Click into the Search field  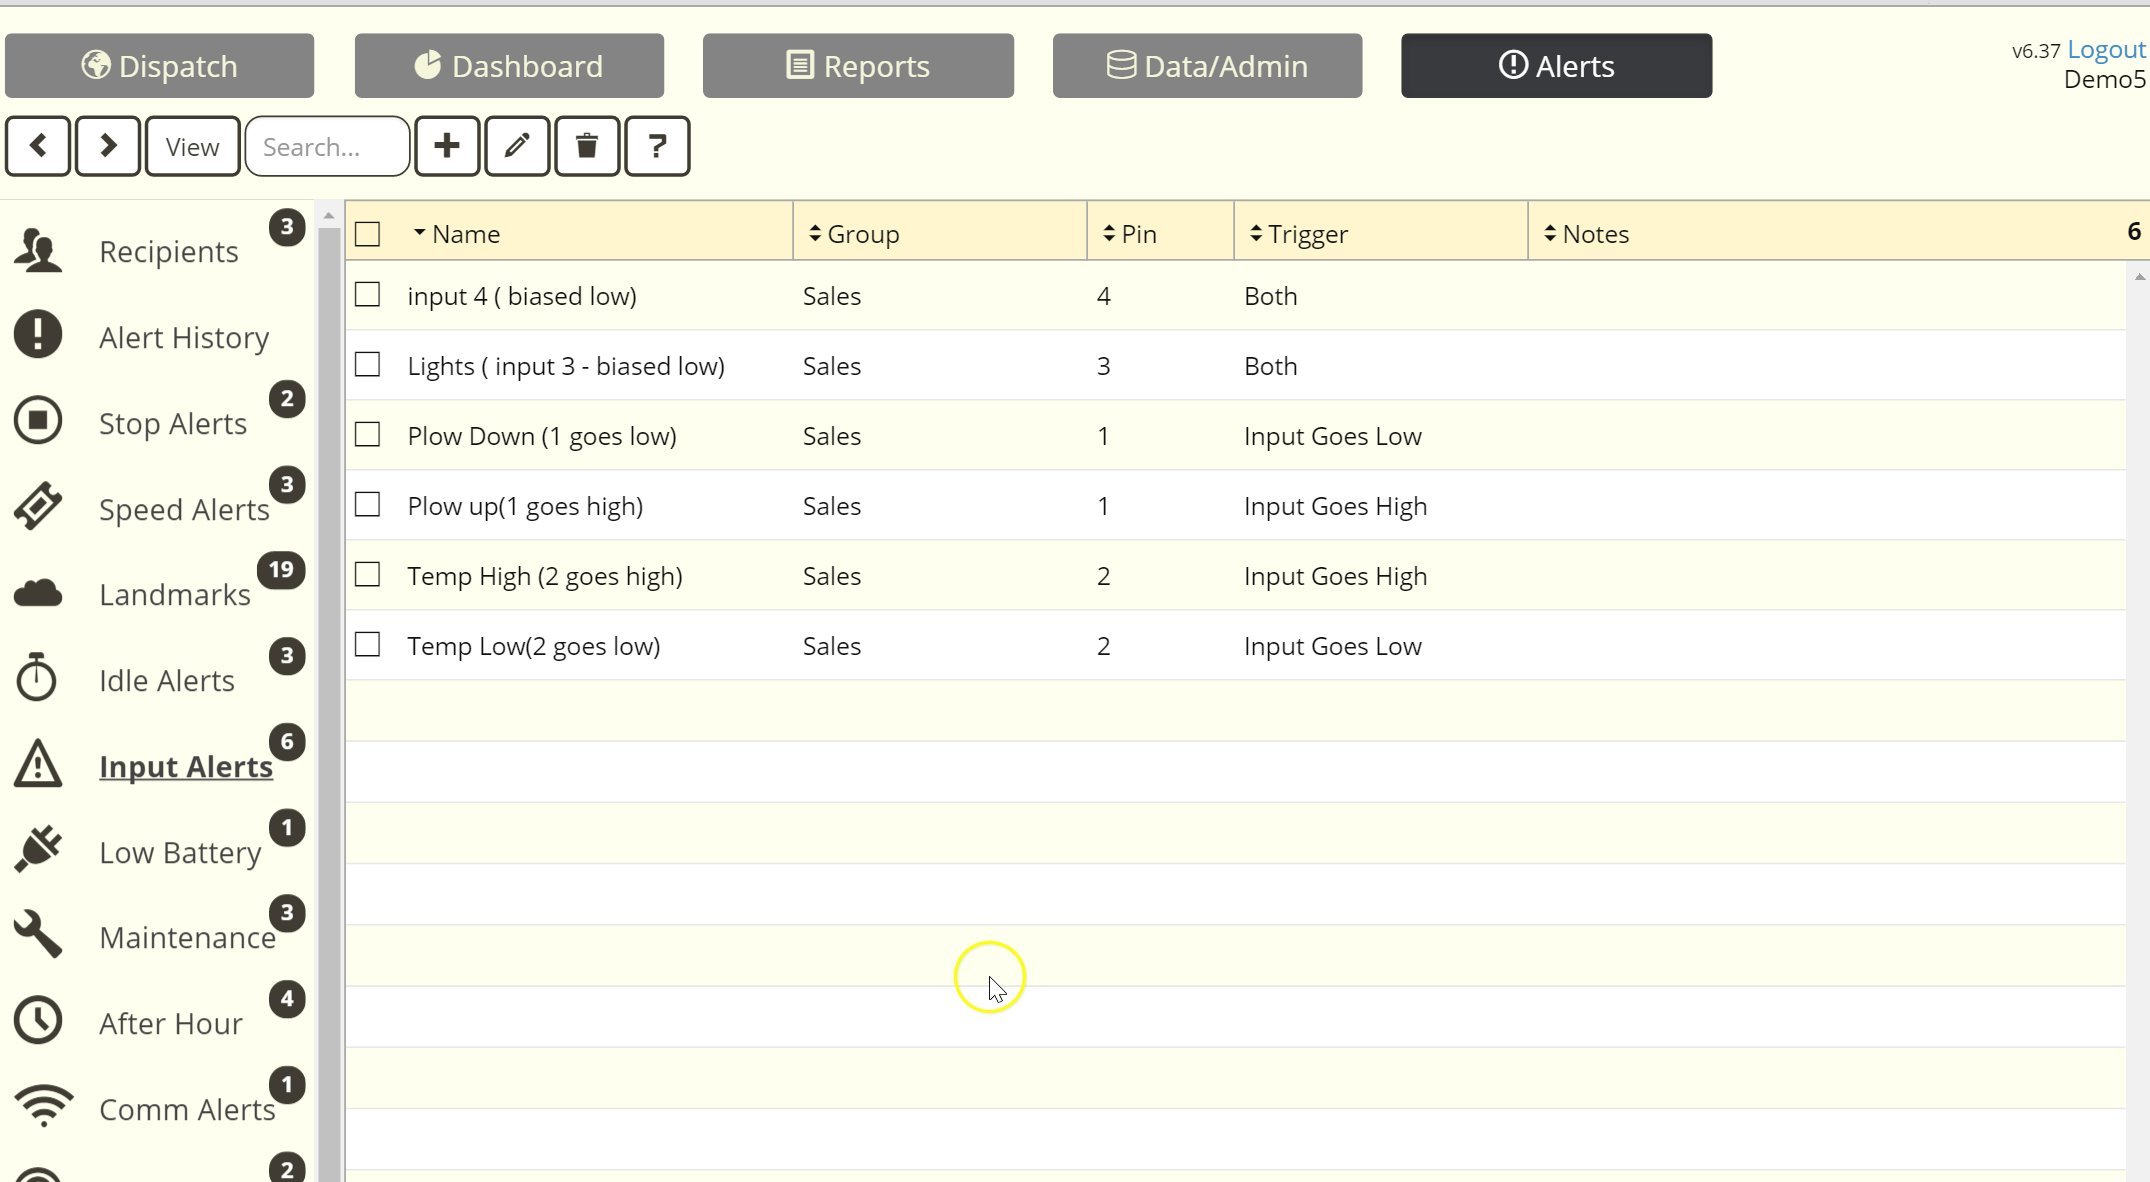[327, 146]
